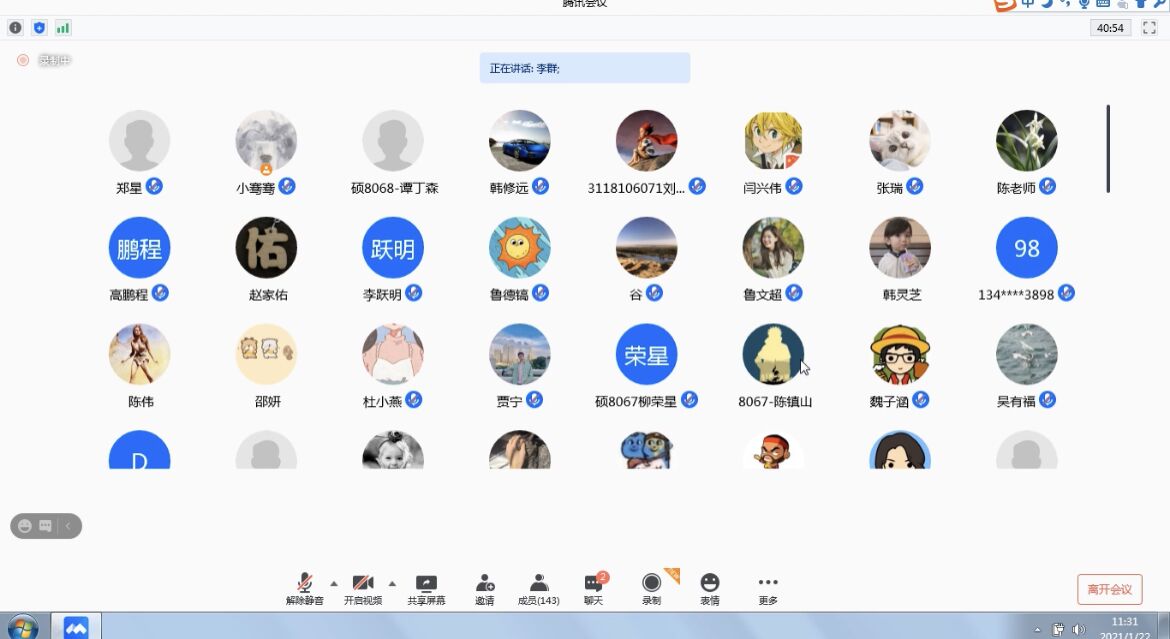Collapse the floating emoji bar arrow

point(68,526)
